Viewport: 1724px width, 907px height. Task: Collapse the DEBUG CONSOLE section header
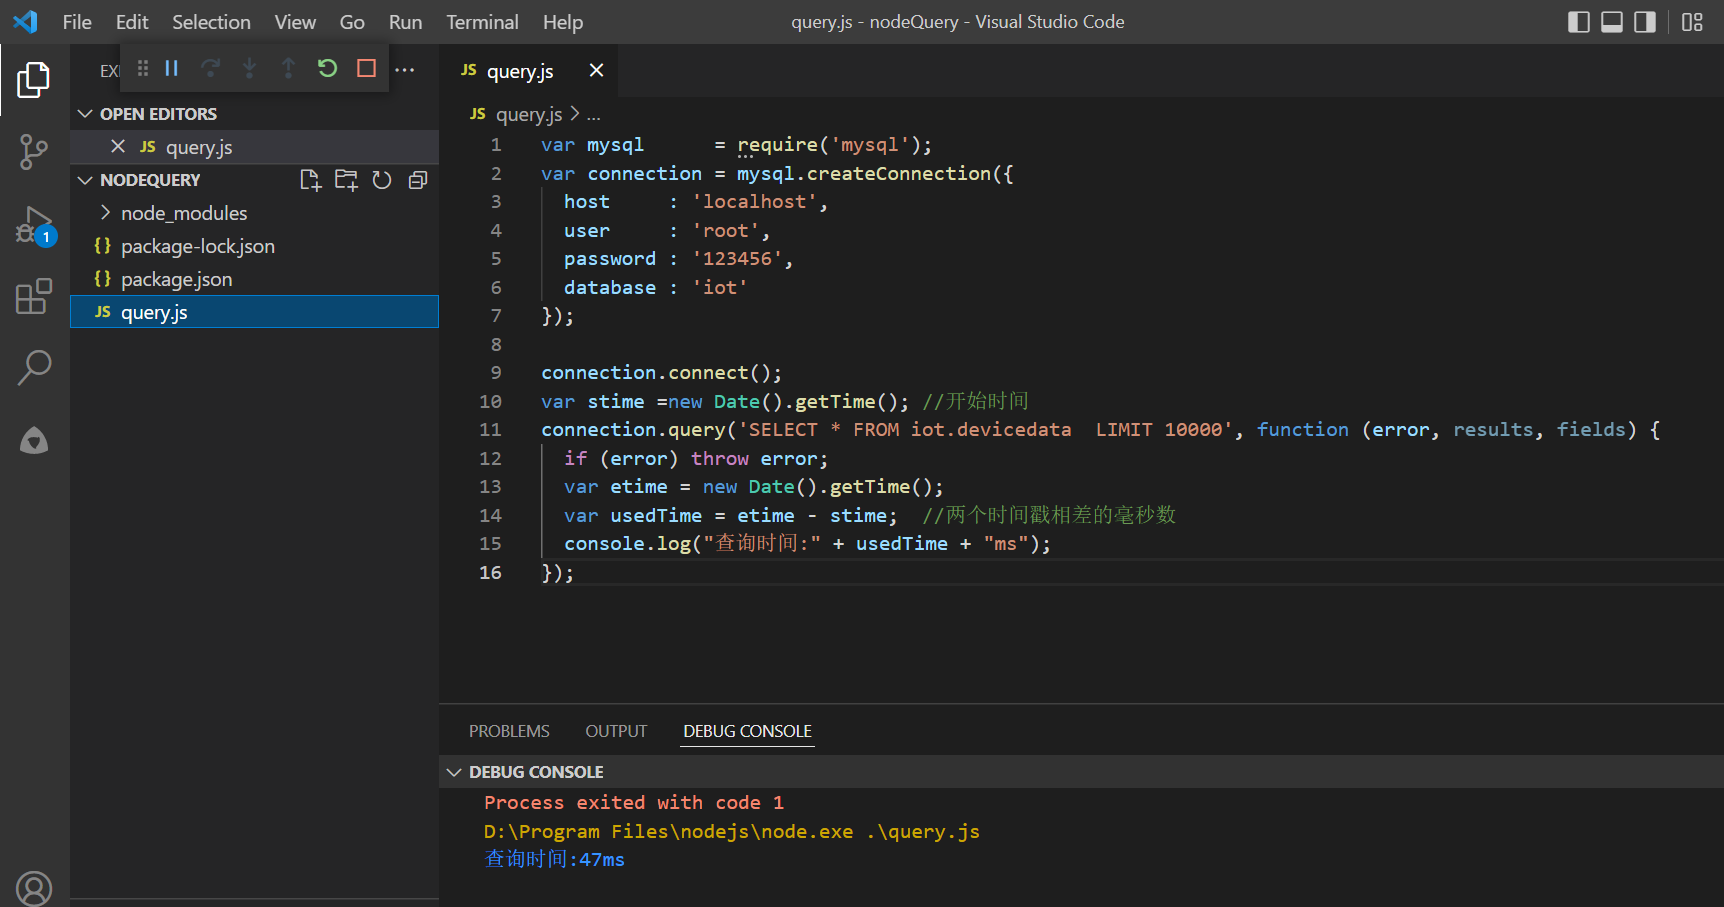pyautogui.click(x=454, y=772)
